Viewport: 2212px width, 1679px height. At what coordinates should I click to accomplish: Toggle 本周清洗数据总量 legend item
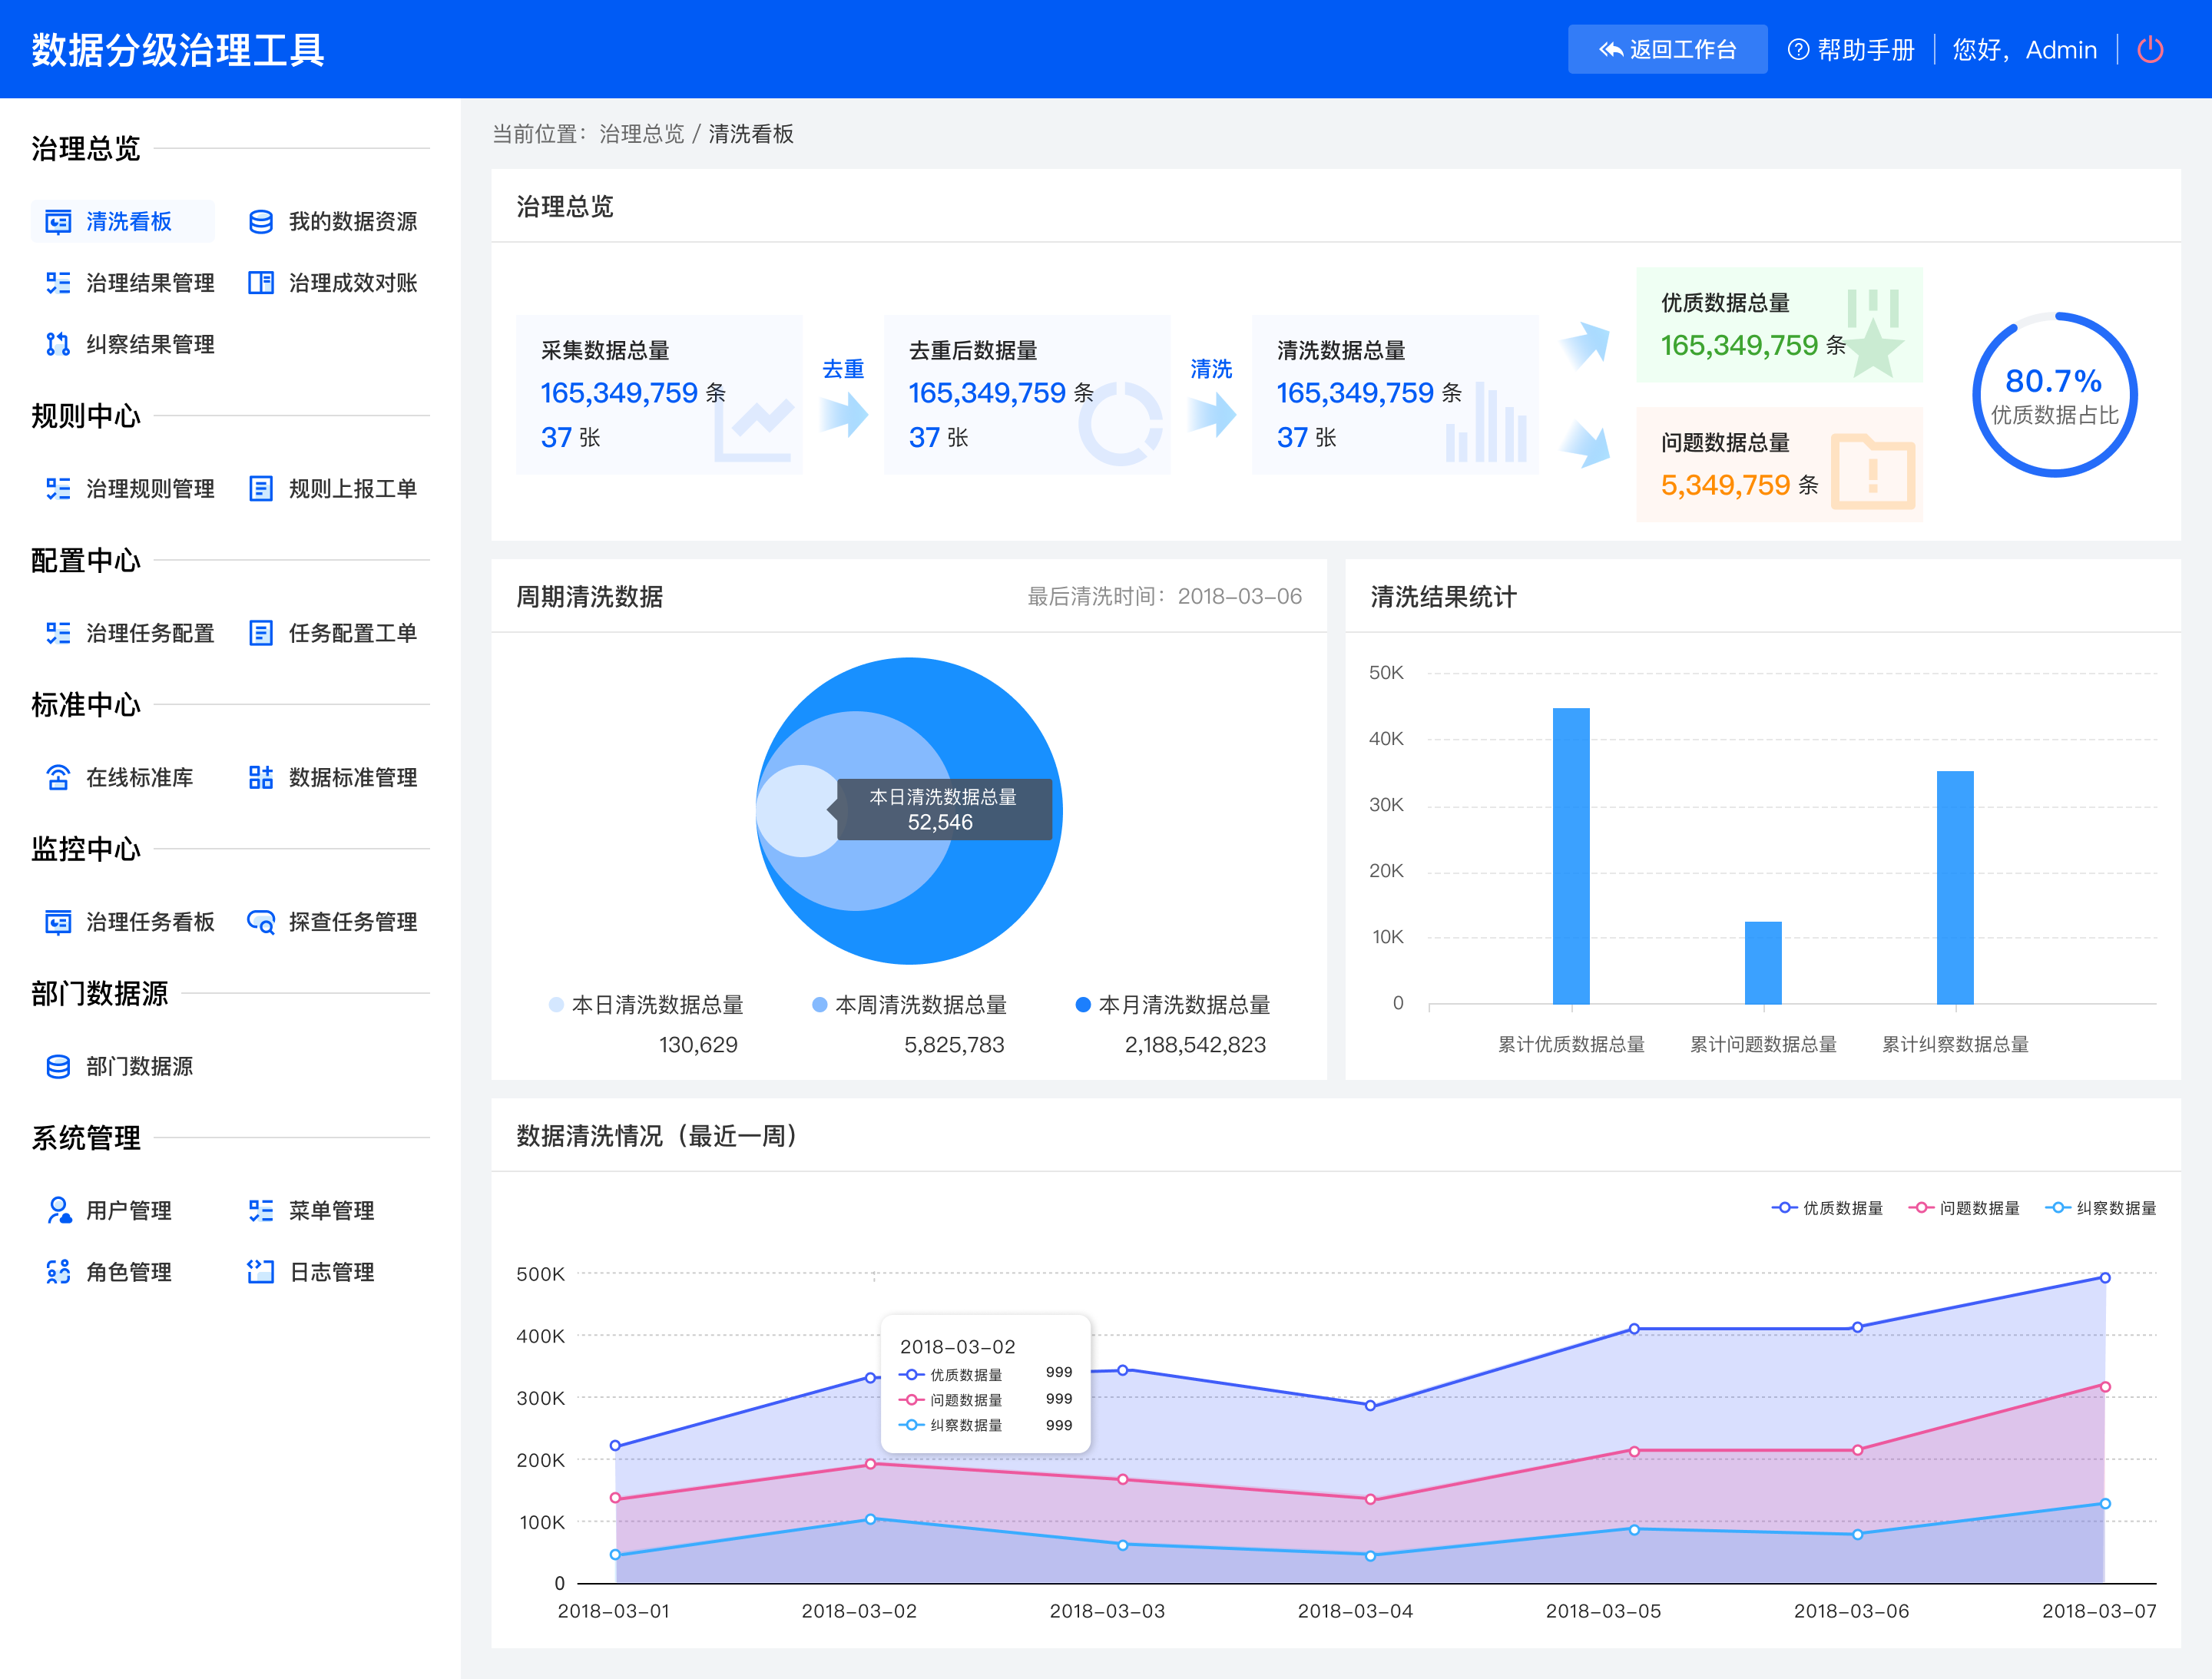(x=909, y=1005)
